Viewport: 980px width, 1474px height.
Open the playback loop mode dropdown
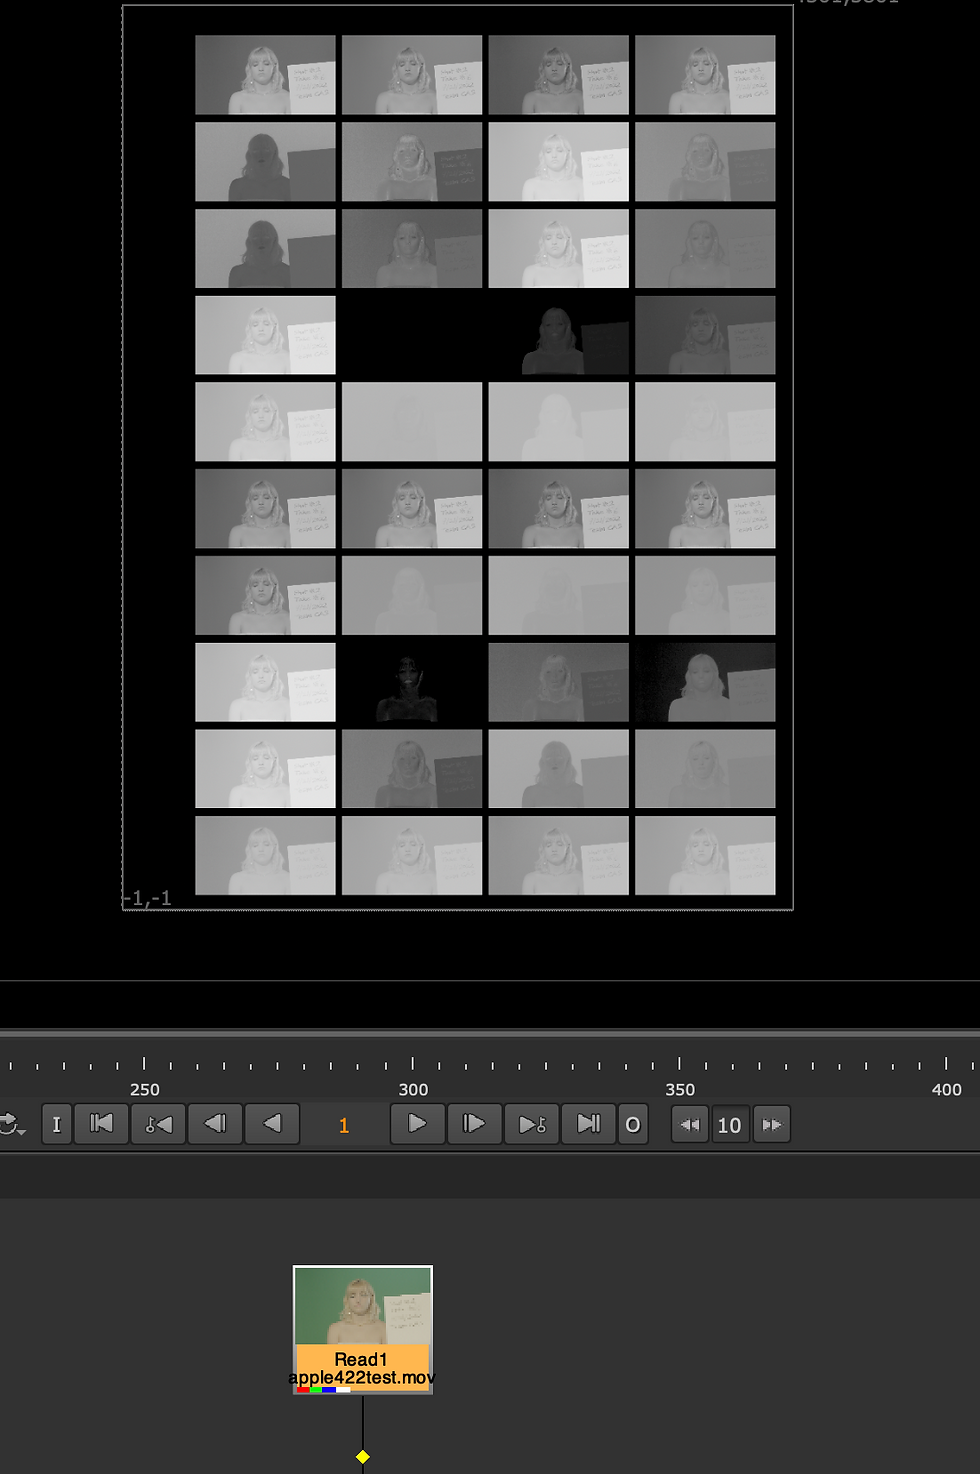tap(12, 1125)
